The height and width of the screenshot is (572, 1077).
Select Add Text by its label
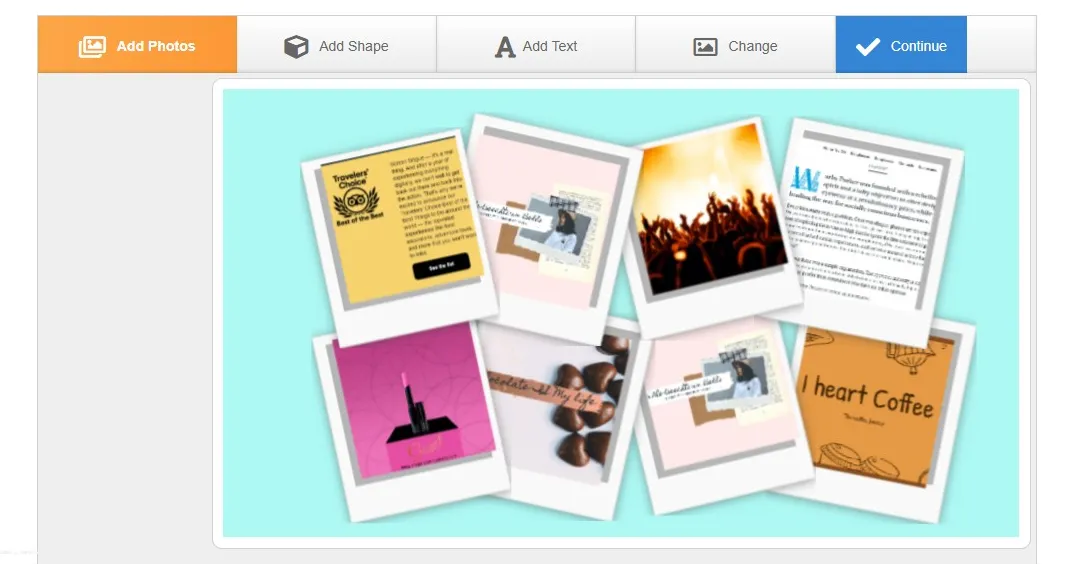point(549,46)
